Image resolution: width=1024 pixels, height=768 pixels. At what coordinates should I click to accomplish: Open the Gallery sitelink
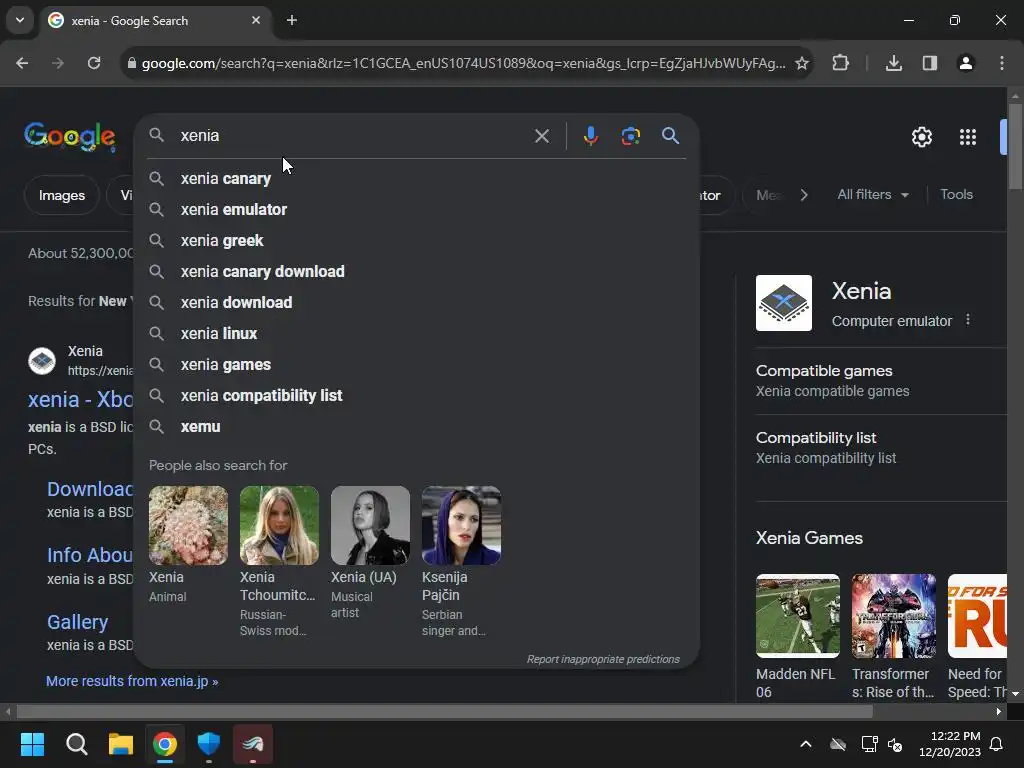[x=77, y=622]
